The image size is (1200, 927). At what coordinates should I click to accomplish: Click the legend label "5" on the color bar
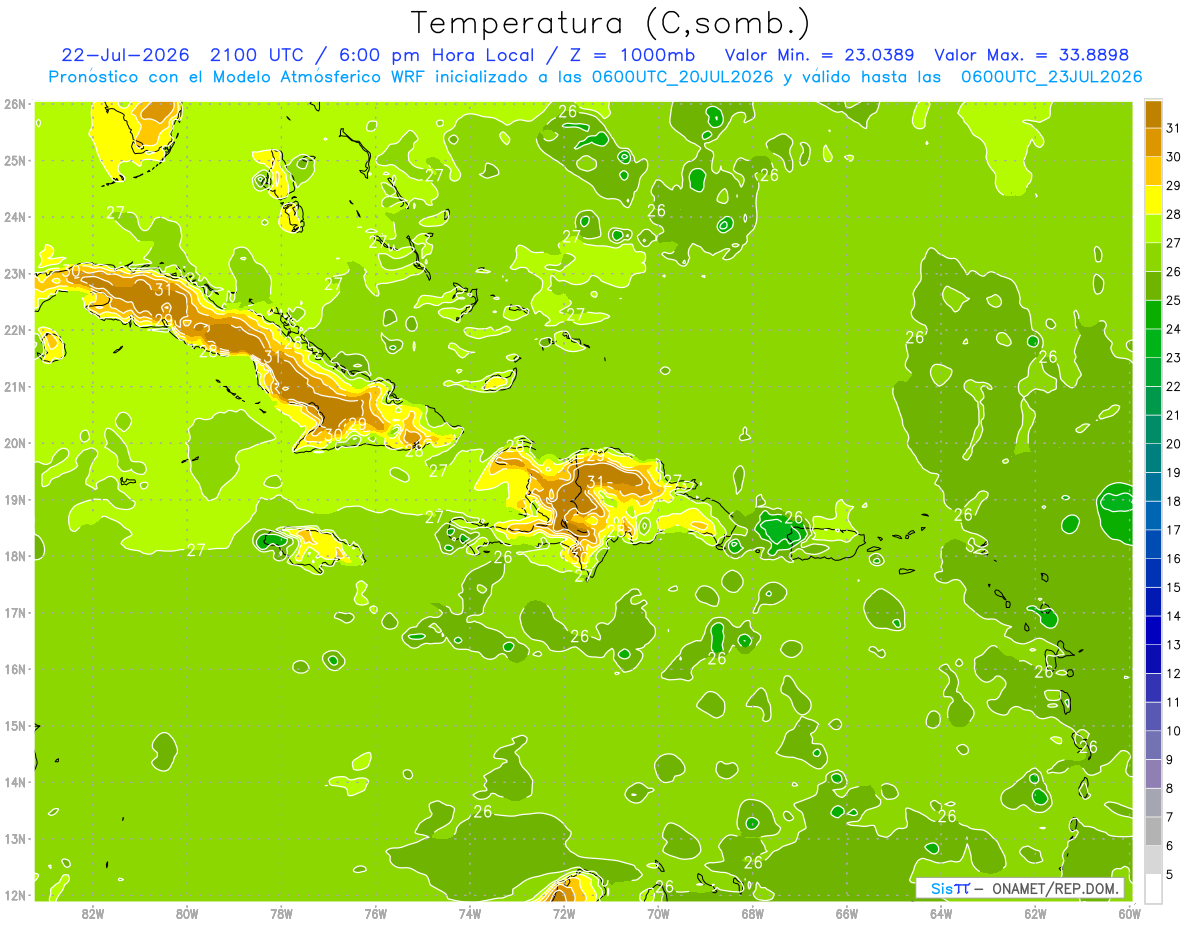click(1170, 874)
